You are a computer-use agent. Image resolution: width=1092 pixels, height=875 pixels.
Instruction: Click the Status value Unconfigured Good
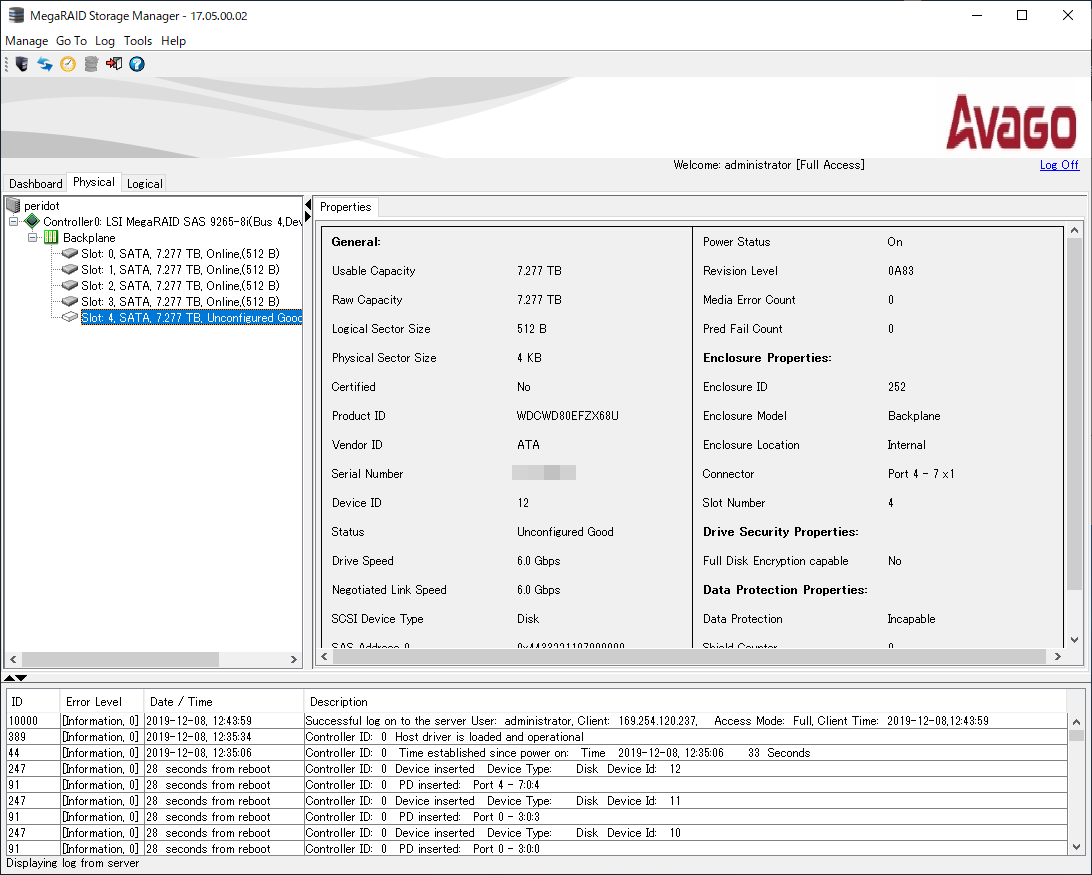click(565, 532)
